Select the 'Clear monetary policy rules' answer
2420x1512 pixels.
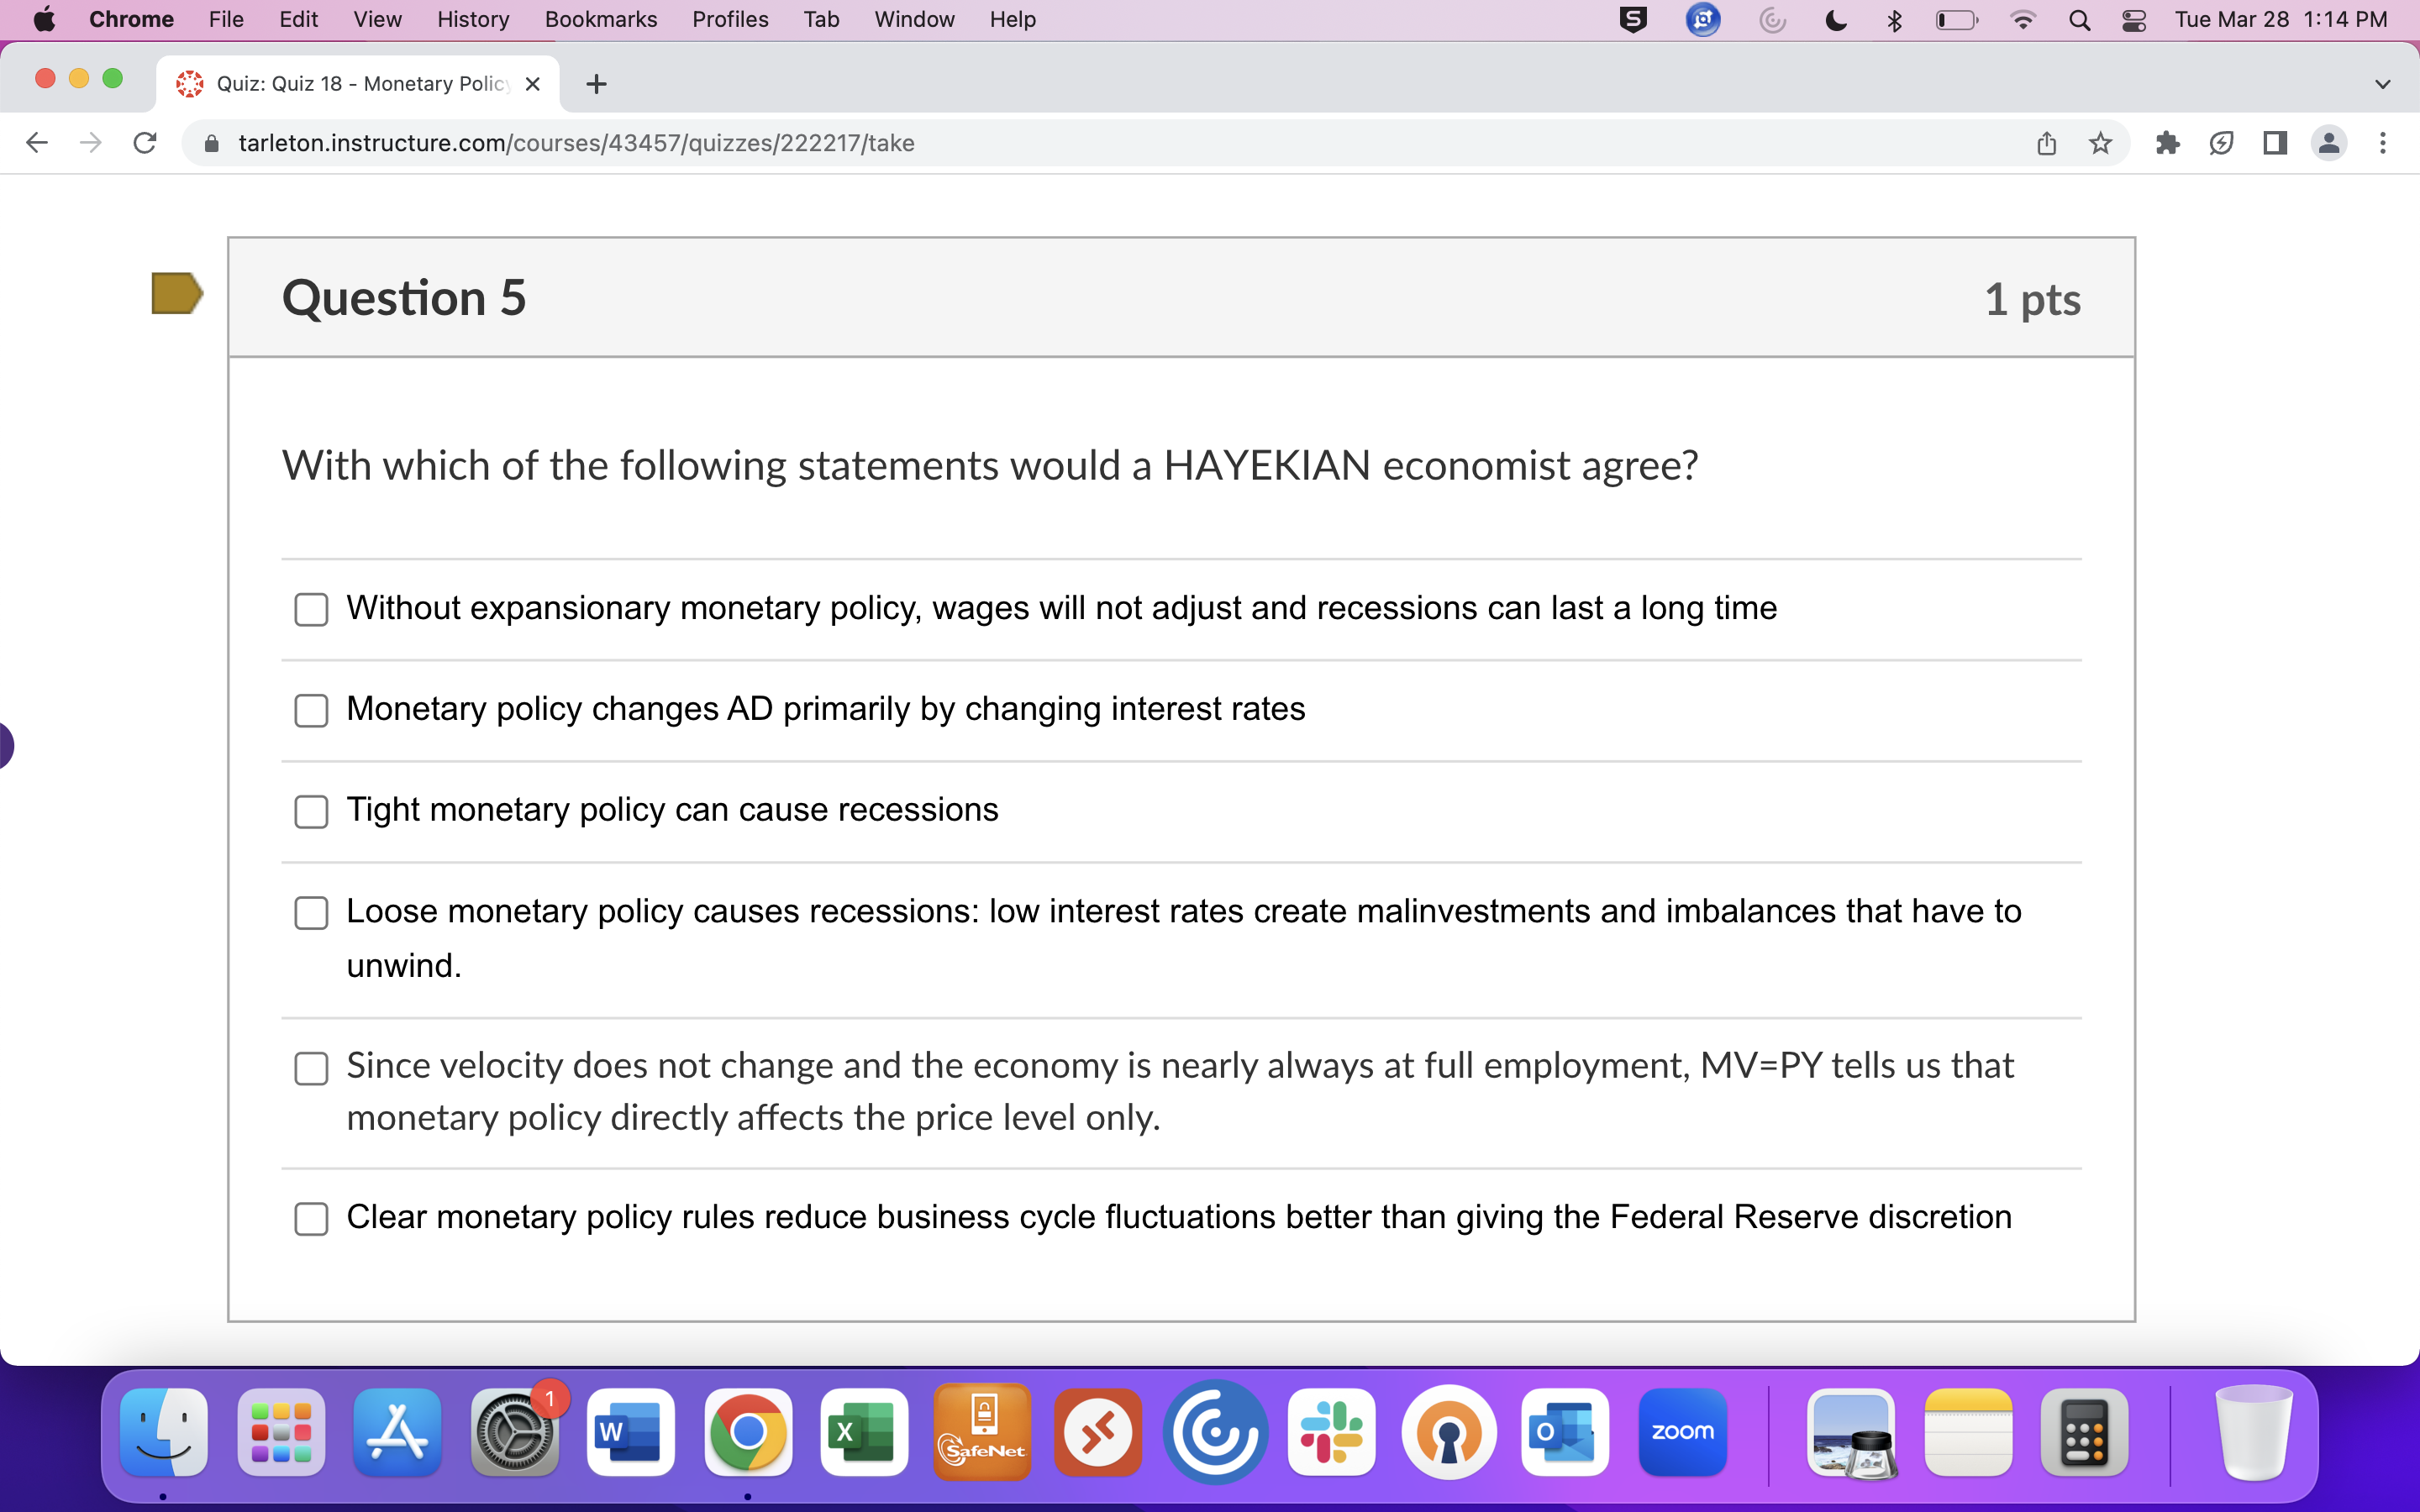tap(311, 1219)
